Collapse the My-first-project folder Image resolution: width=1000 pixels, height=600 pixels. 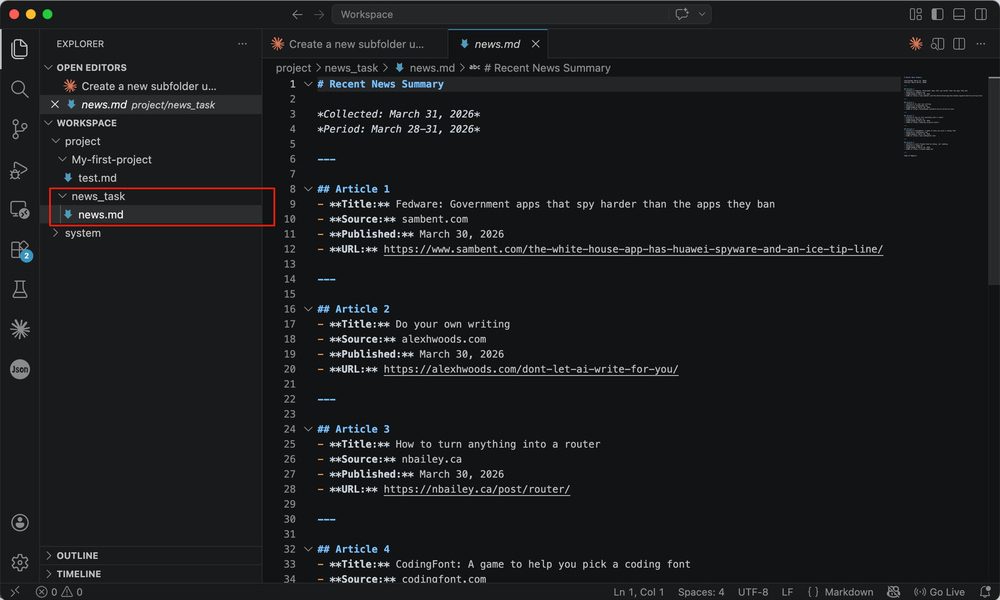[x=111, y=159]
